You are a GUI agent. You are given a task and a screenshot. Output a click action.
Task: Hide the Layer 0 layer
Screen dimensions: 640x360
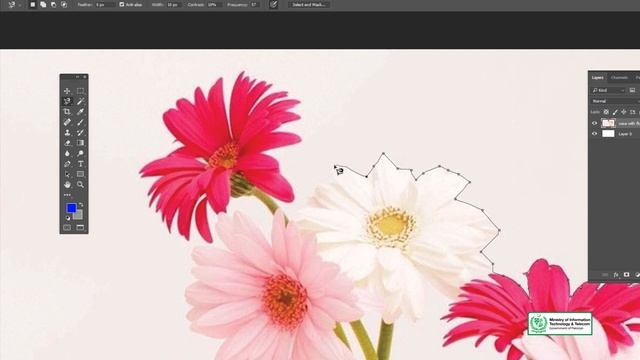(x=594, y=133)
